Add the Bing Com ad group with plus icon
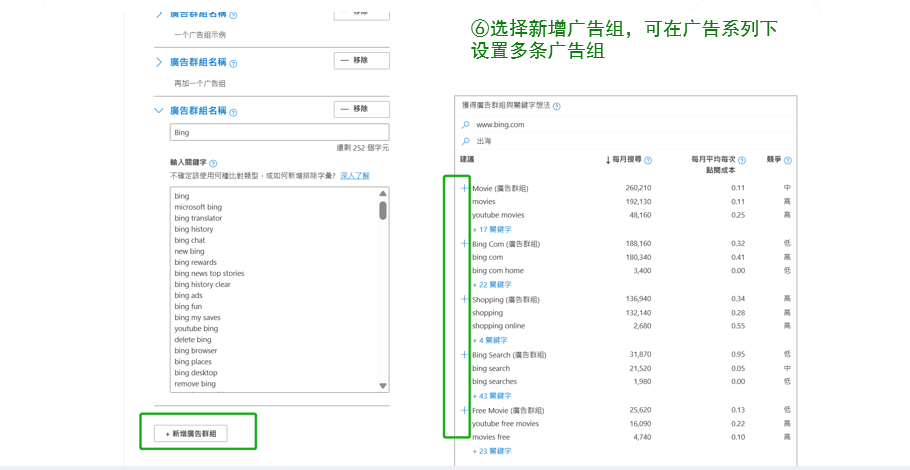 464,244
